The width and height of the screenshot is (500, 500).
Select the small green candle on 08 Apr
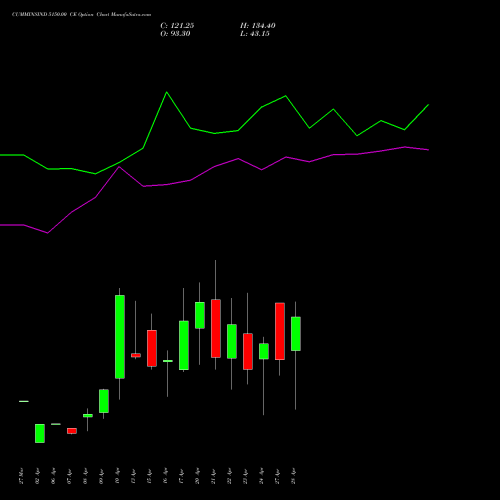tap(88, 416)
